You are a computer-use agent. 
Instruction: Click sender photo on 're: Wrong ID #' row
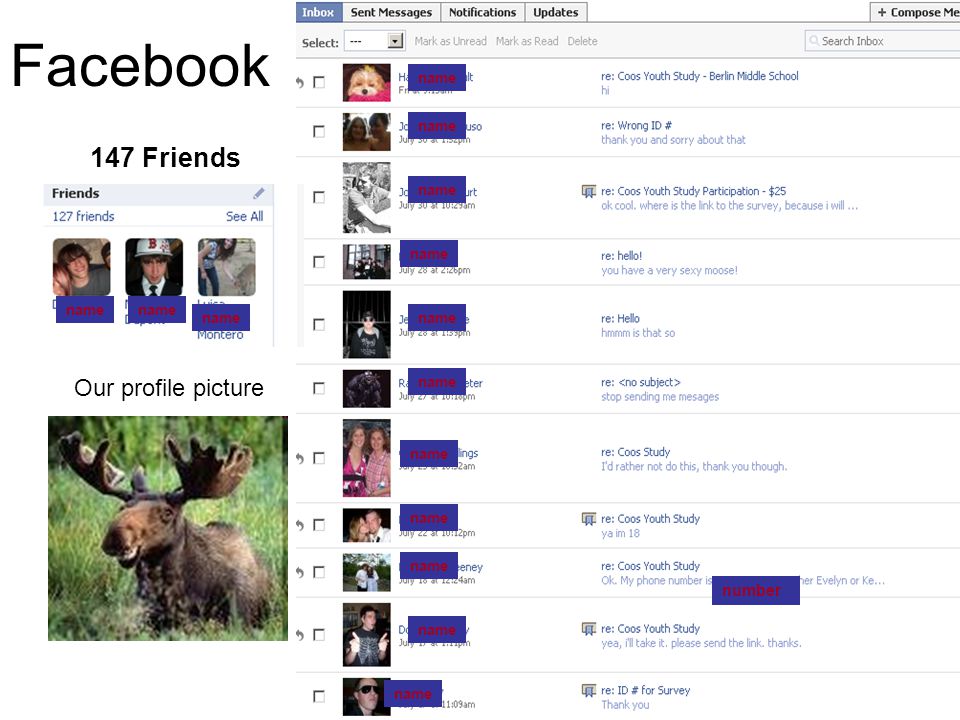tap(366, 132)
